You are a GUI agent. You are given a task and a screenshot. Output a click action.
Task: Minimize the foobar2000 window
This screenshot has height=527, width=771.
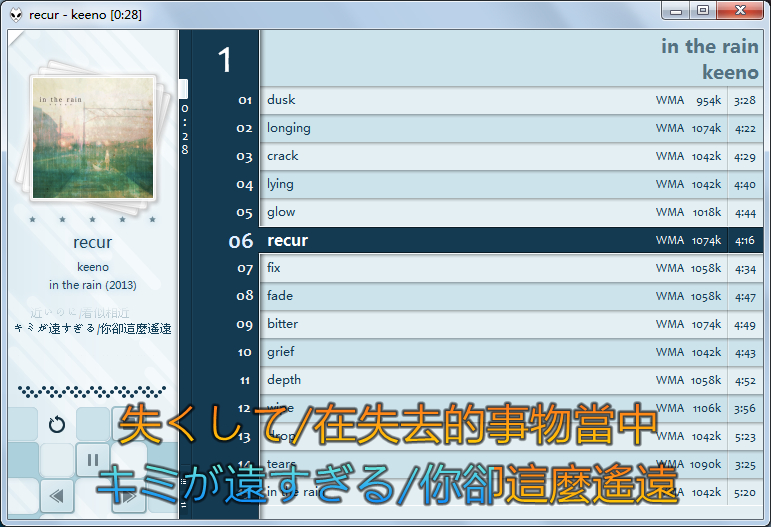(x=677, y=11)
